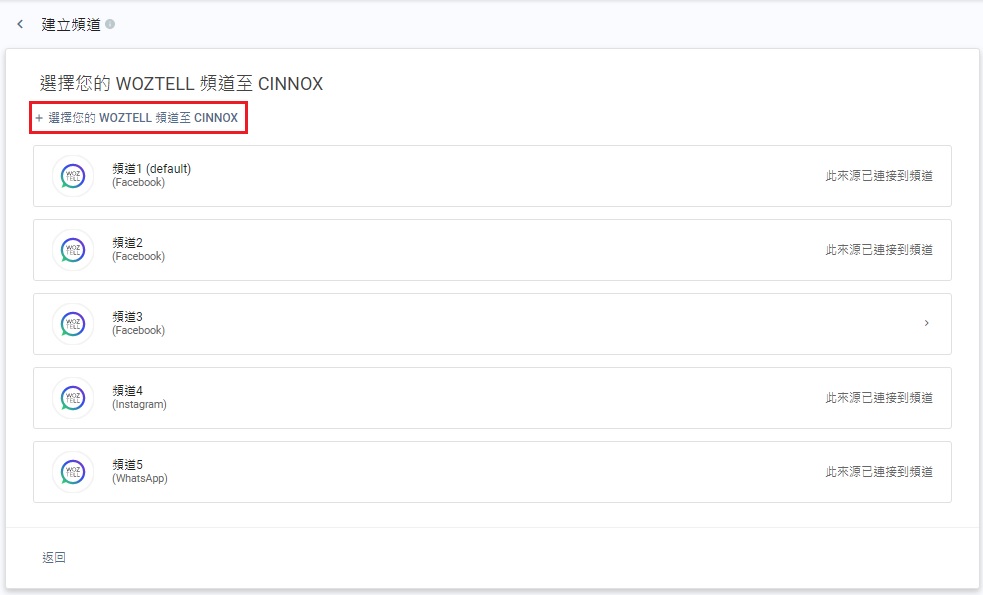Click the WOZTELL logo for 頻道5 WhatsApp
This screenshot has width=983, height=595.
(73, 472)
